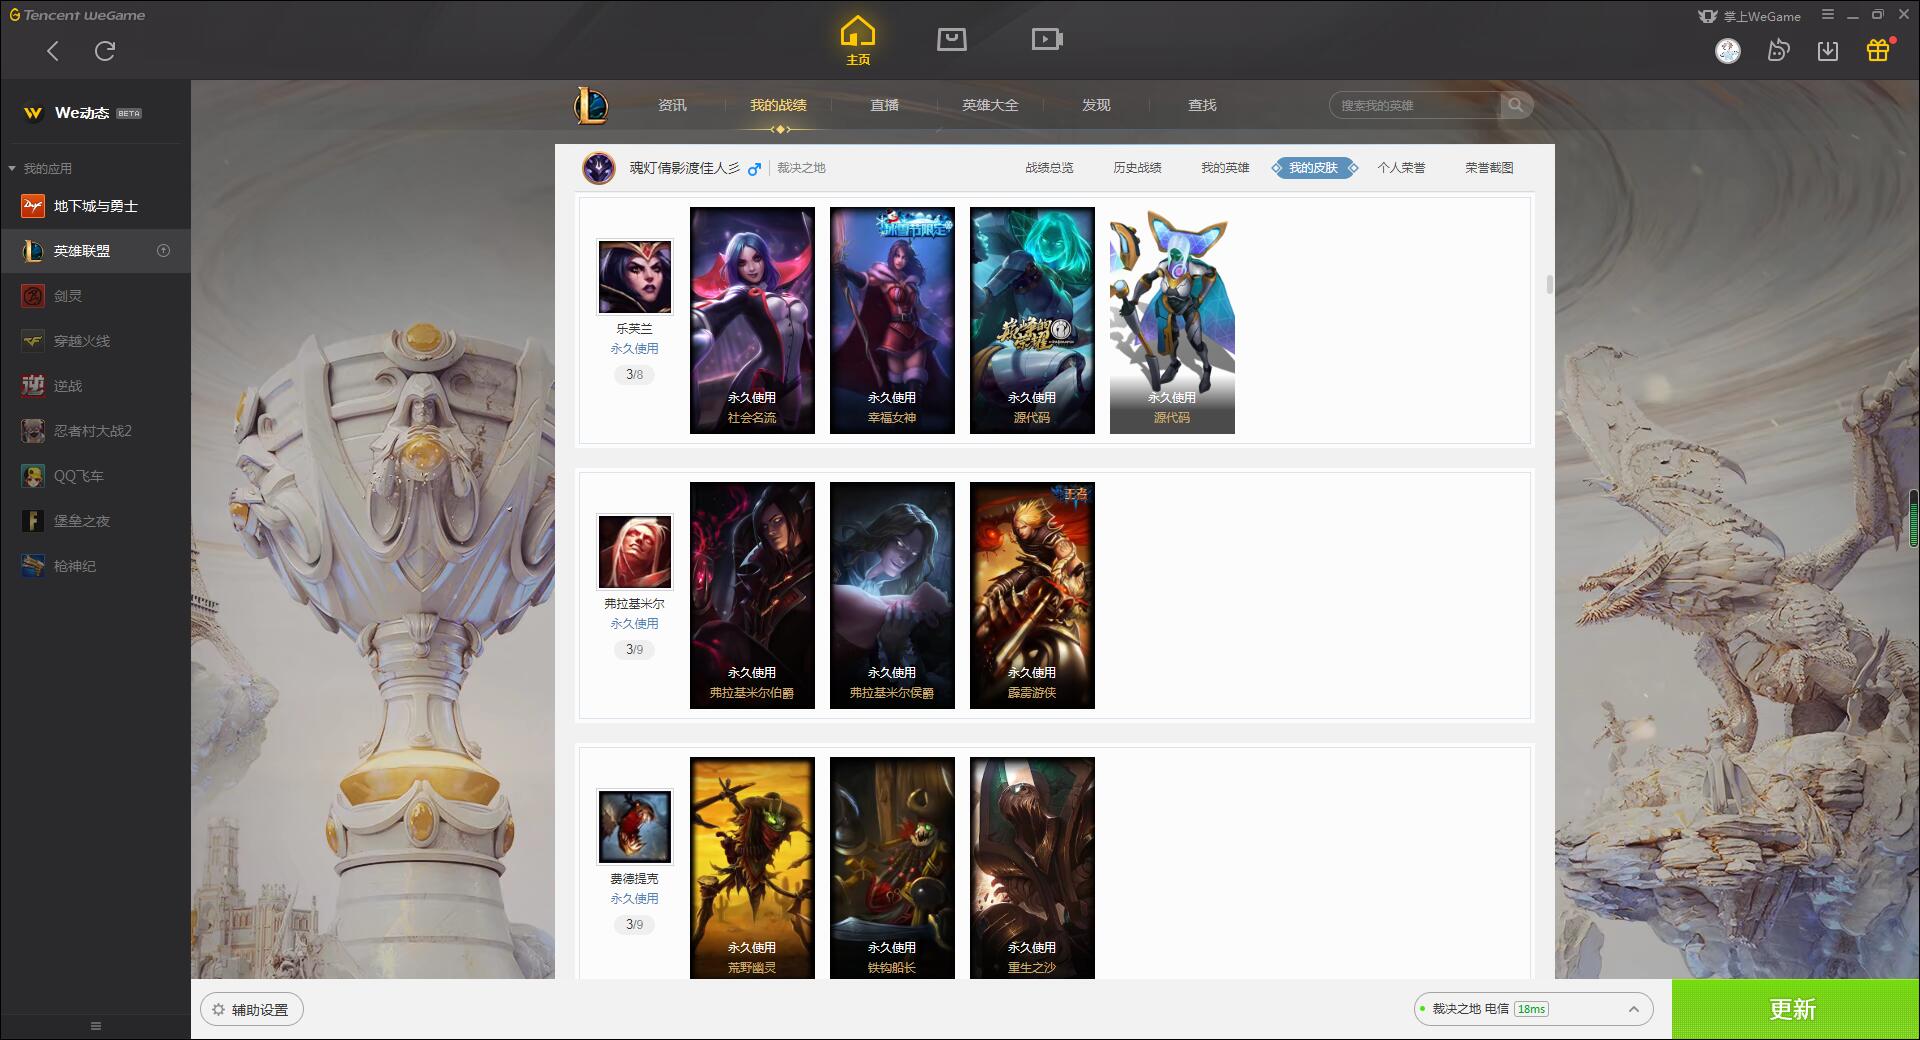Image resolution: width=1920 pixels, height=1040 pixels.
Task: Click the 逆战 game icon in sidebar
Action: 33,386
